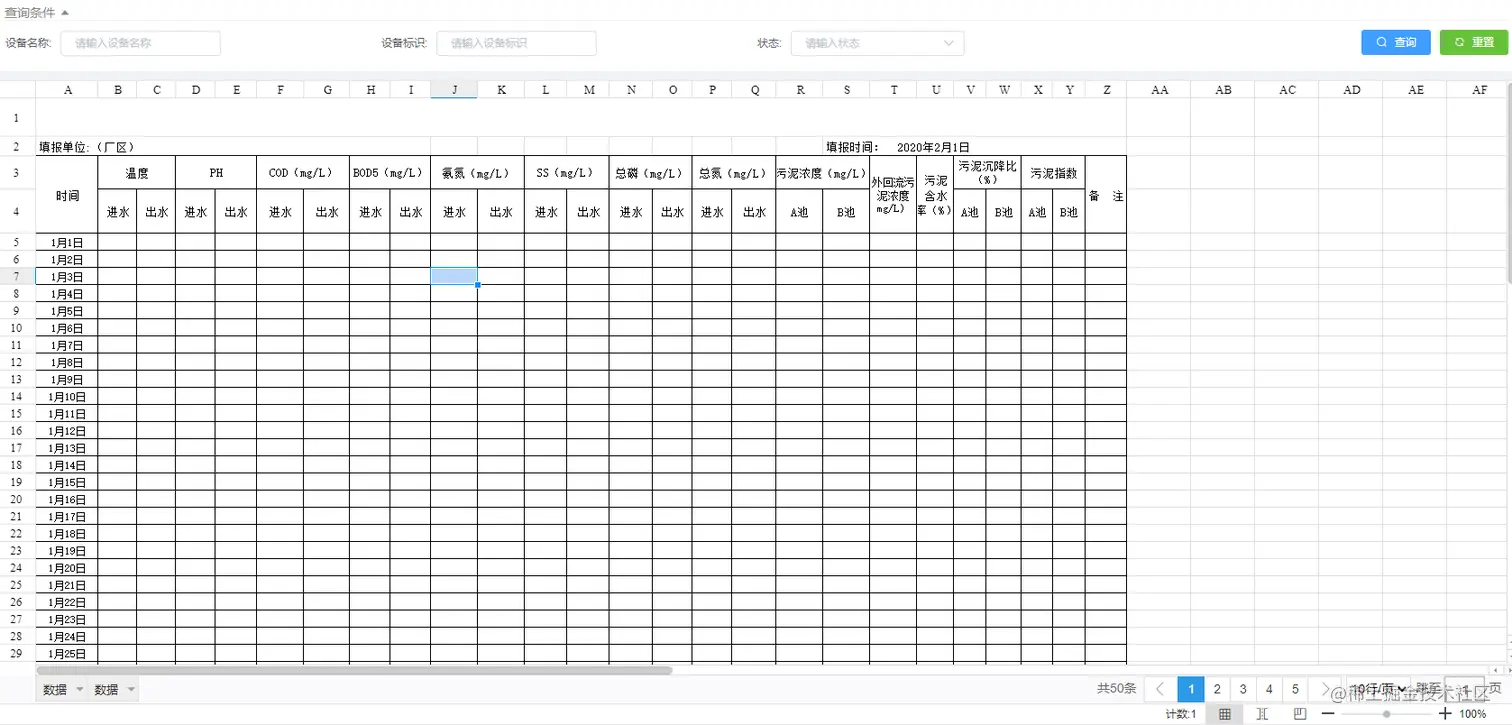Click the 污泥沉降比 (%) header cell
The image size is (1512, 725).
coord(987,173)
